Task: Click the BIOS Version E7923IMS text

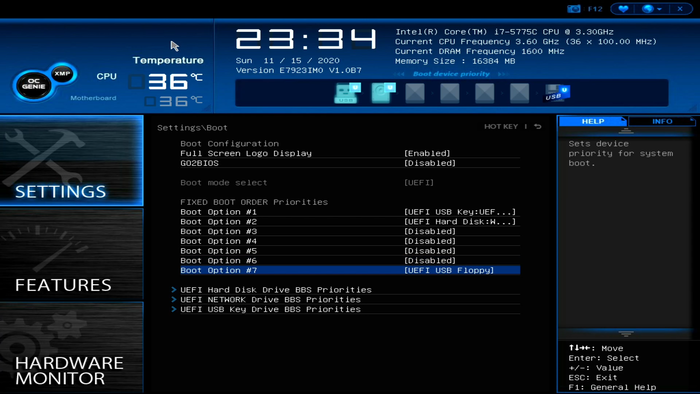Action: click(x=299, y=71)
